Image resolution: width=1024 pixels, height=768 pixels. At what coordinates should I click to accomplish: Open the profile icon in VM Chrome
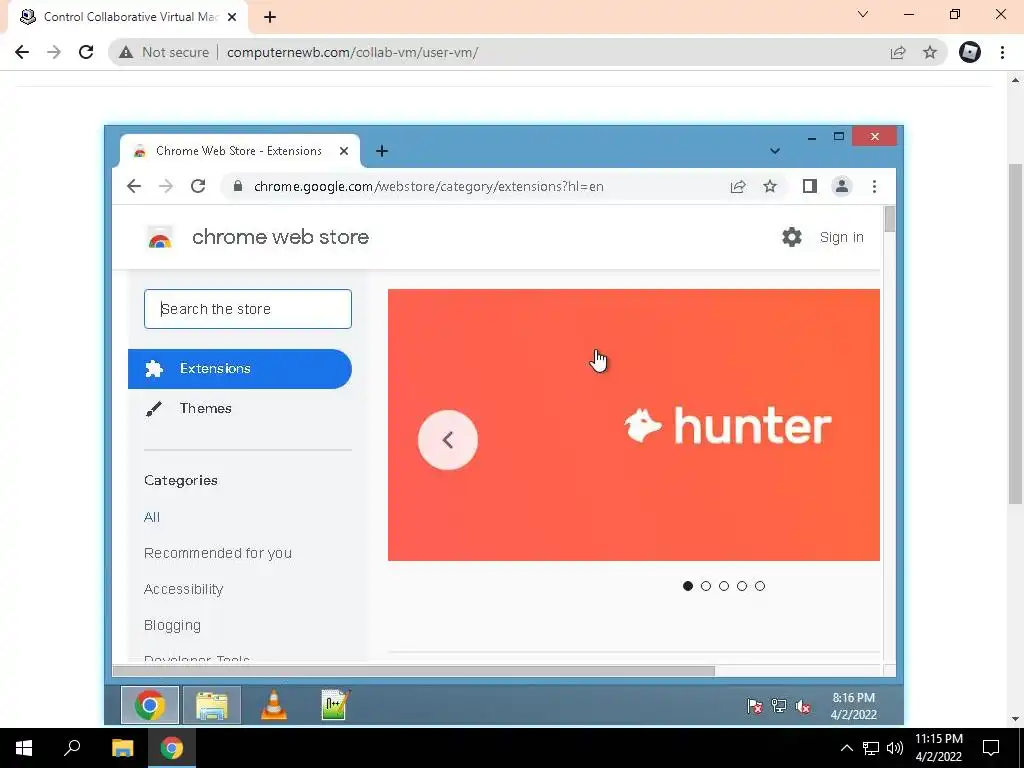tap(842, 186)
